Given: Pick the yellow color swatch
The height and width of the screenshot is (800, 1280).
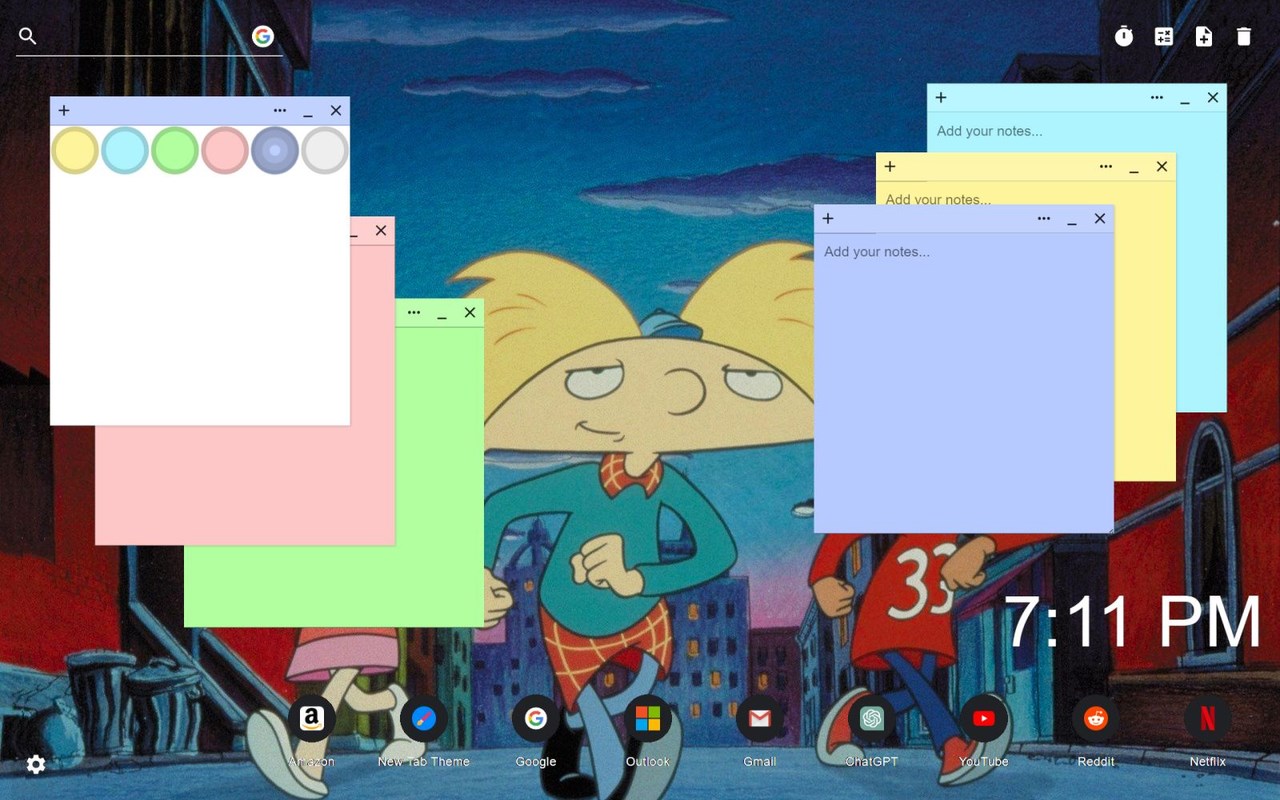Looking at the screenshot, I should (75, 151).
